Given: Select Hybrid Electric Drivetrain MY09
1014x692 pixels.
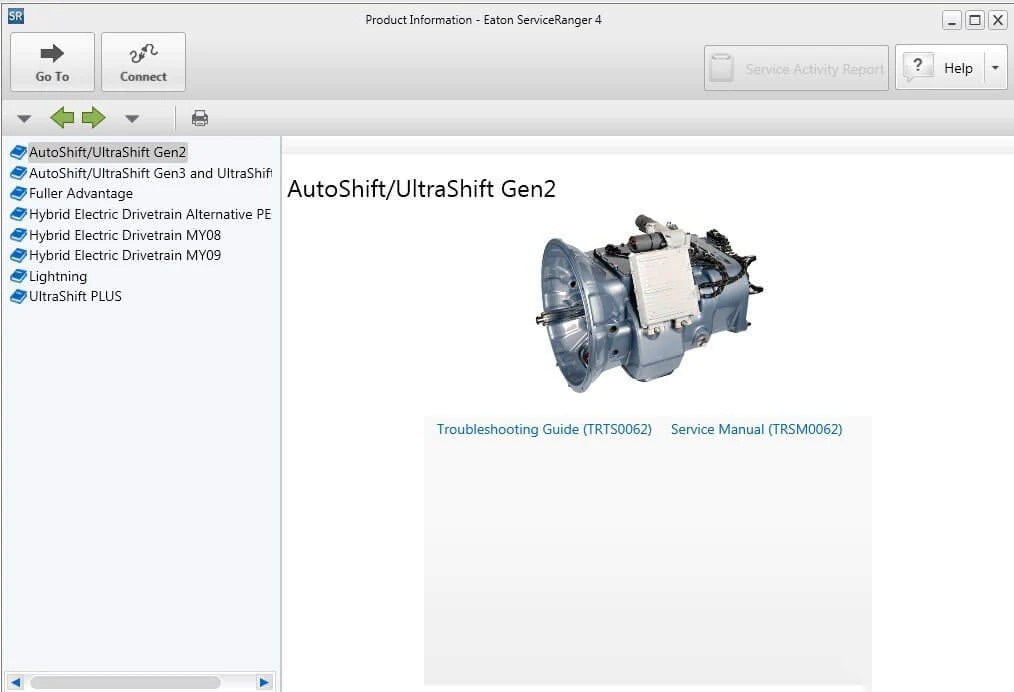Looking at the screenshot, I should (x=125, y=255).
